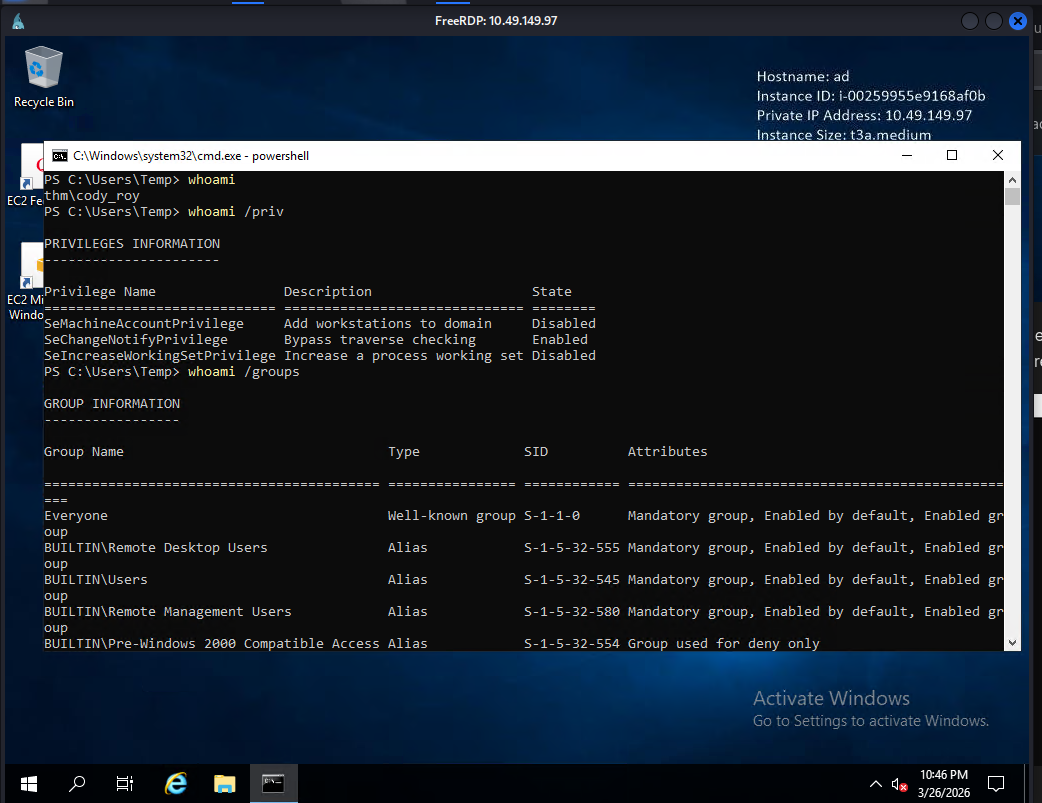Open the muted volume tray icon
Screen dimensions: 1042x803
tap(899, 785)
